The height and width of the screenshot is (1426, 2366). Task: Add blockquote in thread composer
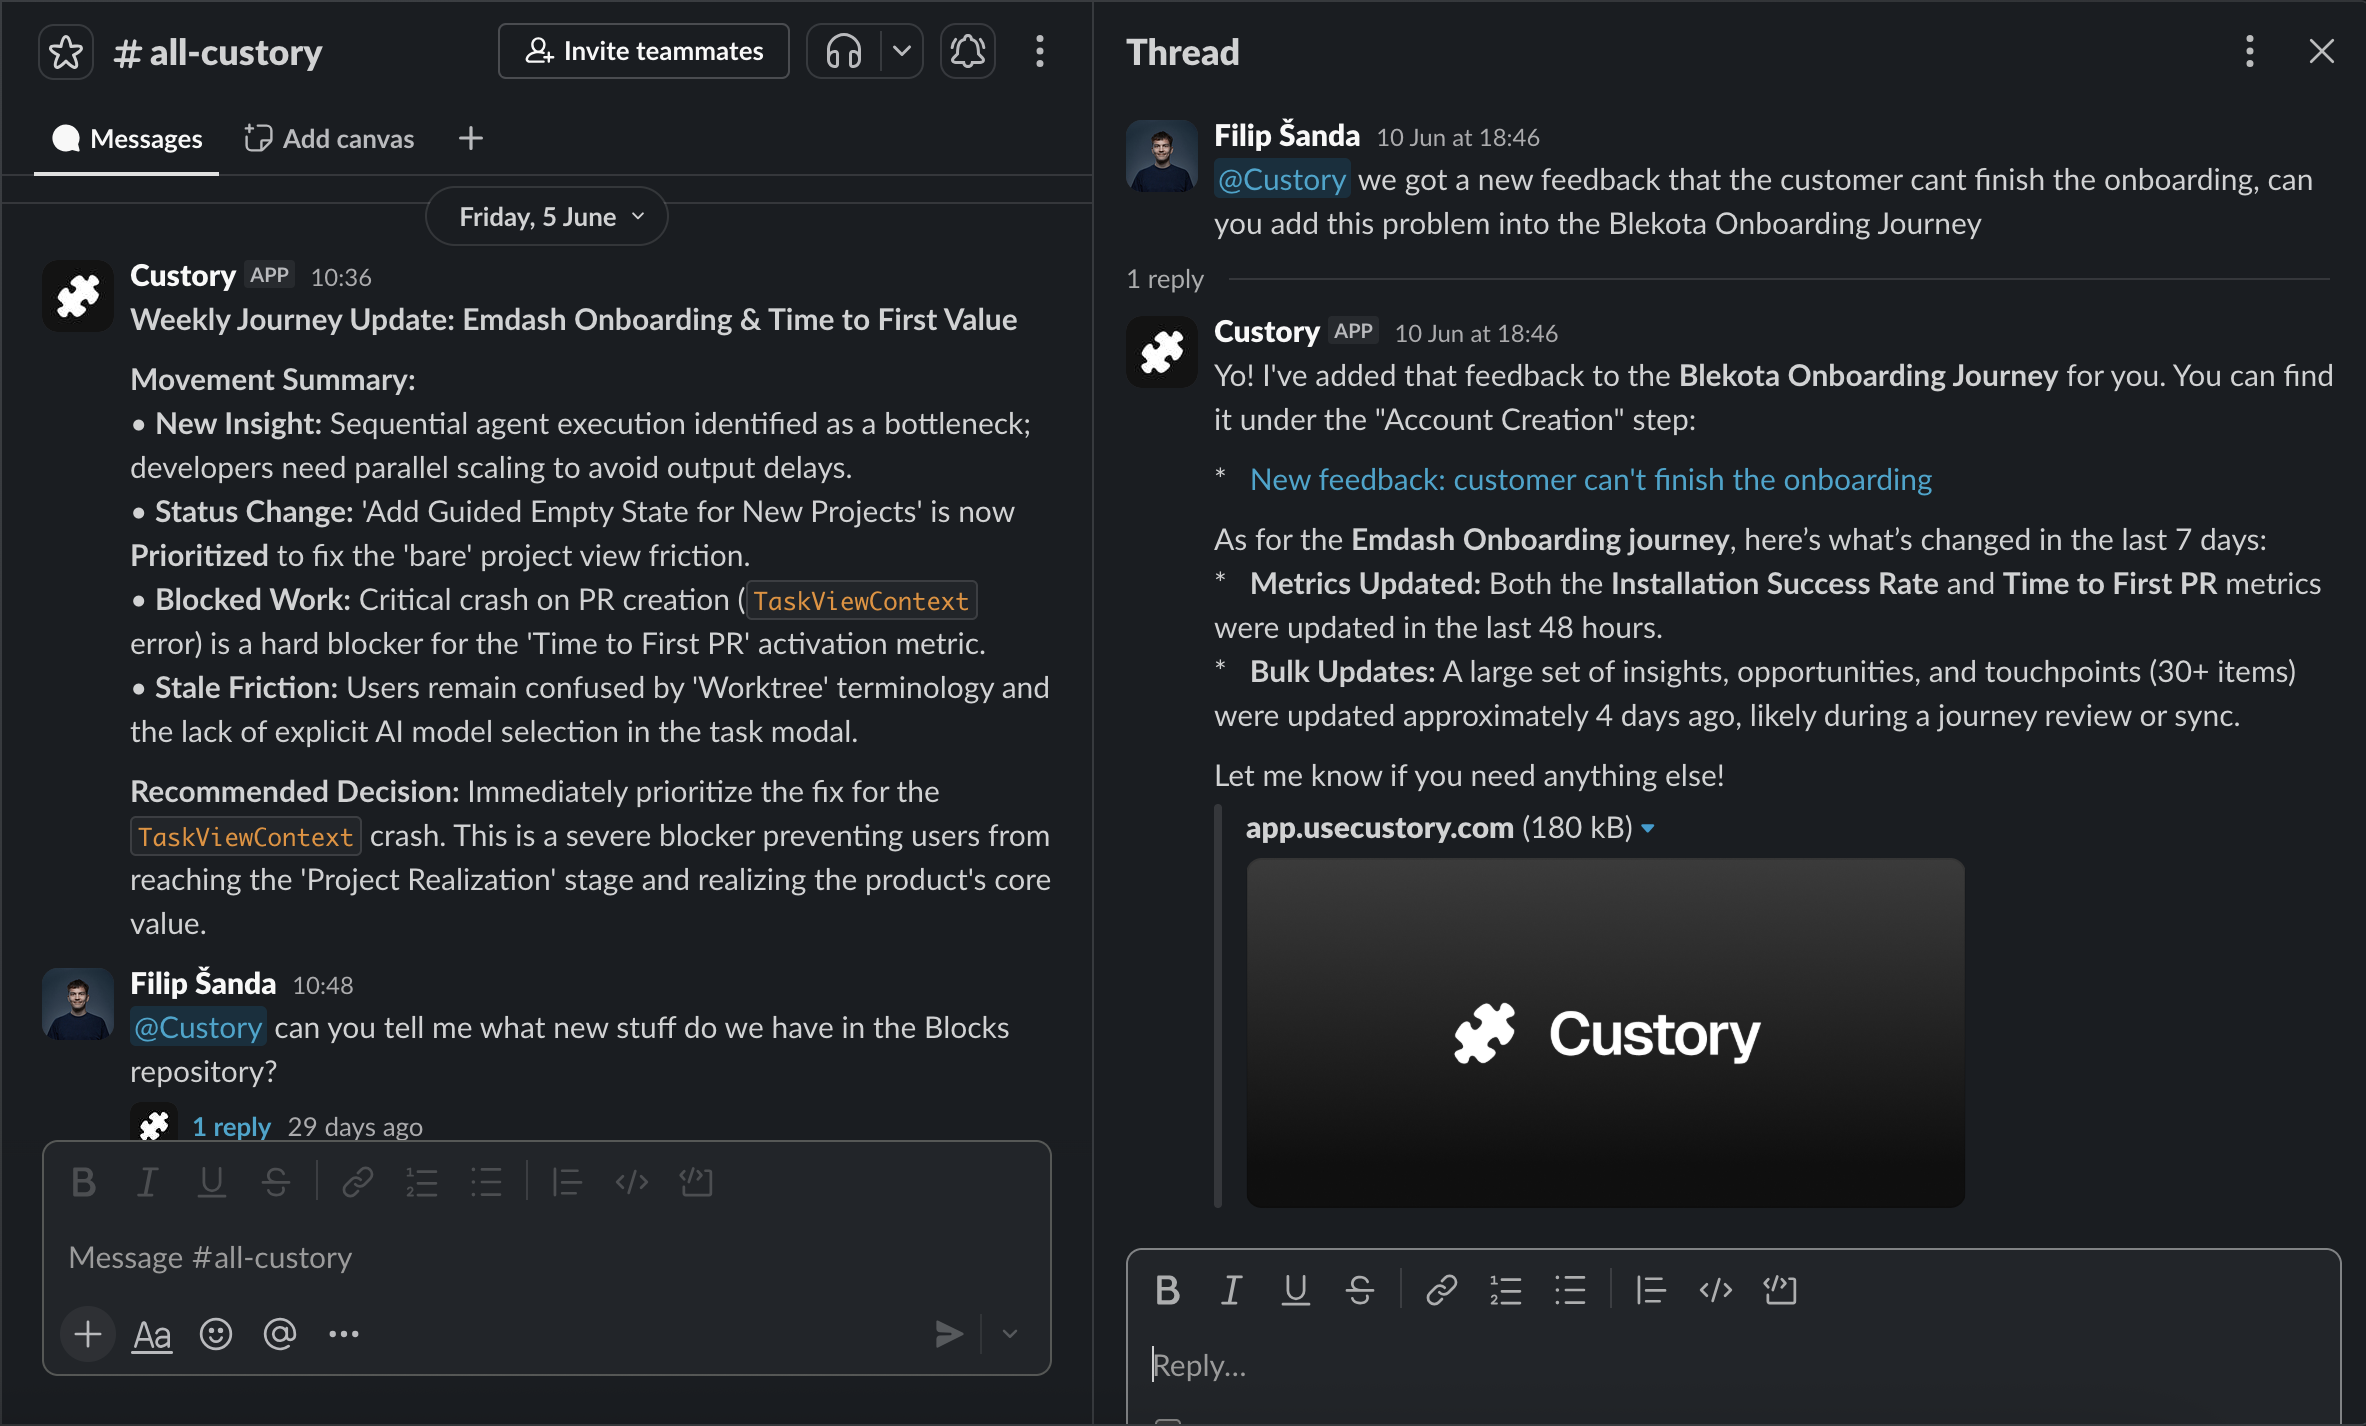pyautogui.click(x=1651, y=1291)
